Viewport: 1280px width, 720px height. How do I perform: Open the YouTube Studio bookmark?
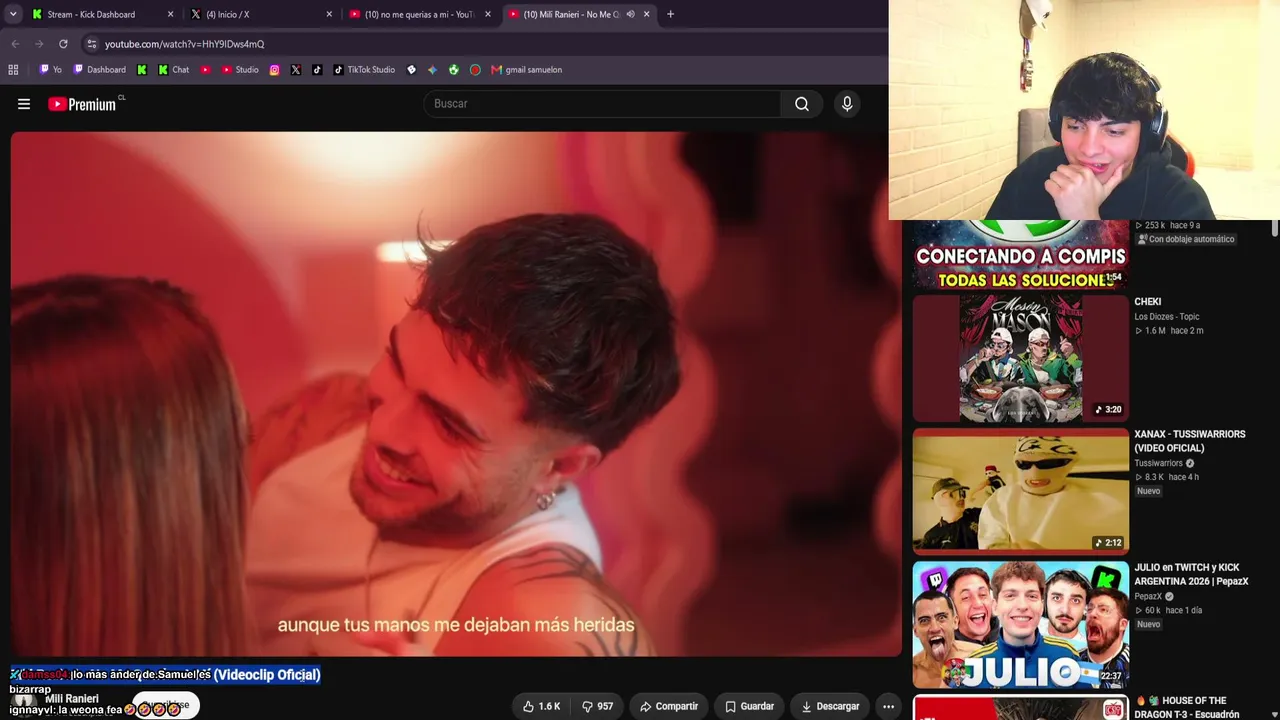(240, 70)
